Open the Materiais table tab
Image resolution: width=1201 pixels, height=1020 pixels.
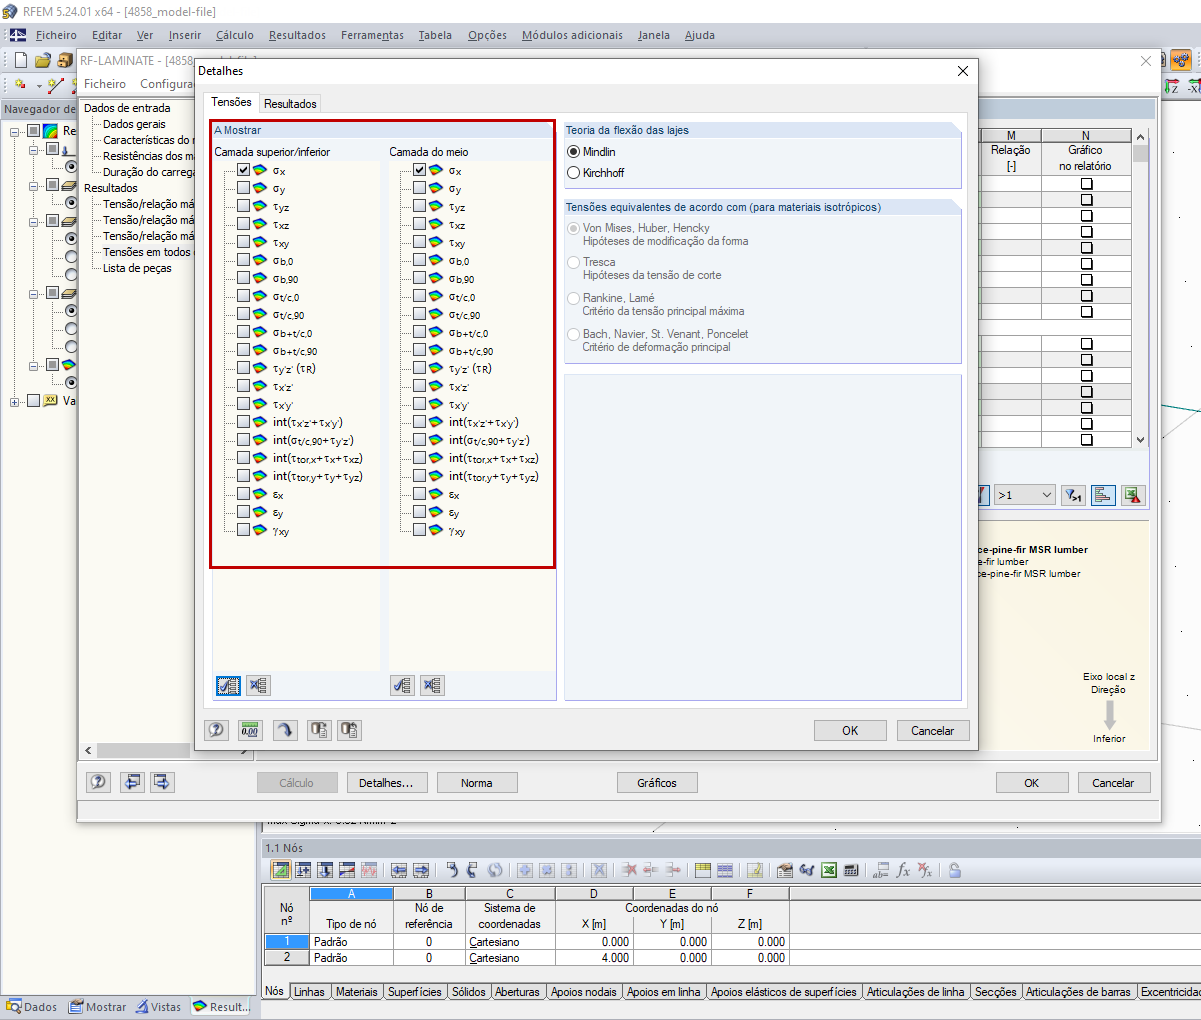357,992
